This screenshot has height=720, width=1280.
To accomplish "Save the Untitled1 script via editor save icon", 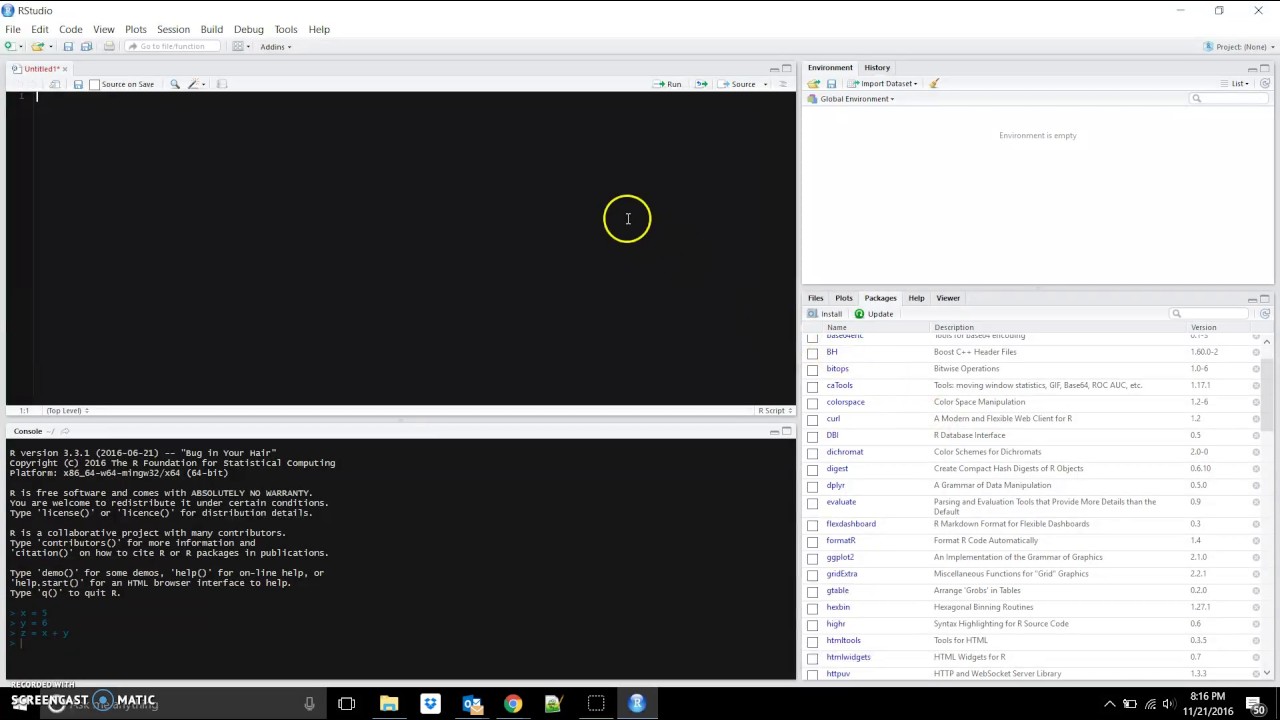I will coord(78,84).
